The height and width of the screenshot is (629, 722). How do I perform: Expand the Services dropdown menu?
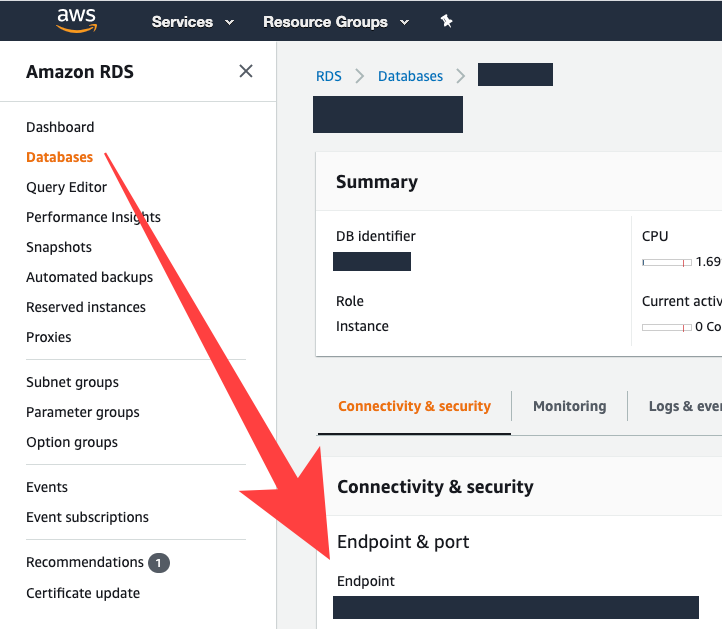click(x=192, y=22)
